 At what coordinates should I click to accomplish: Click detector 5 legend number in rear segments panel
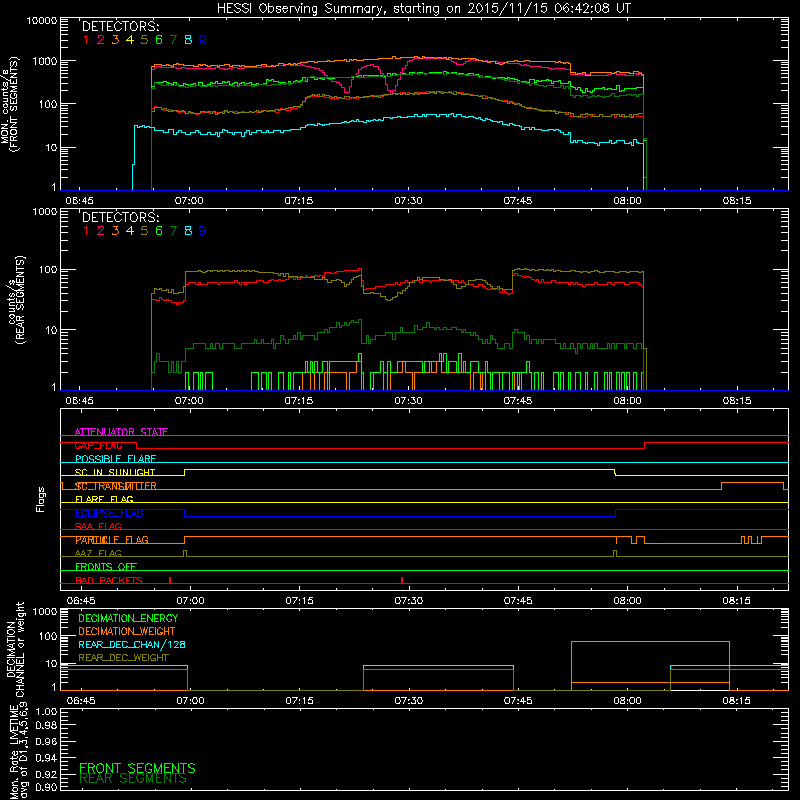[144, 231]
